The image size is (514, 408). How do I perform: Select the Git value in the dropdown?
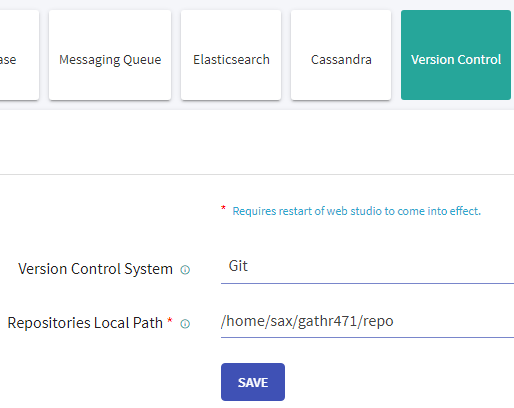pos(238,266)
